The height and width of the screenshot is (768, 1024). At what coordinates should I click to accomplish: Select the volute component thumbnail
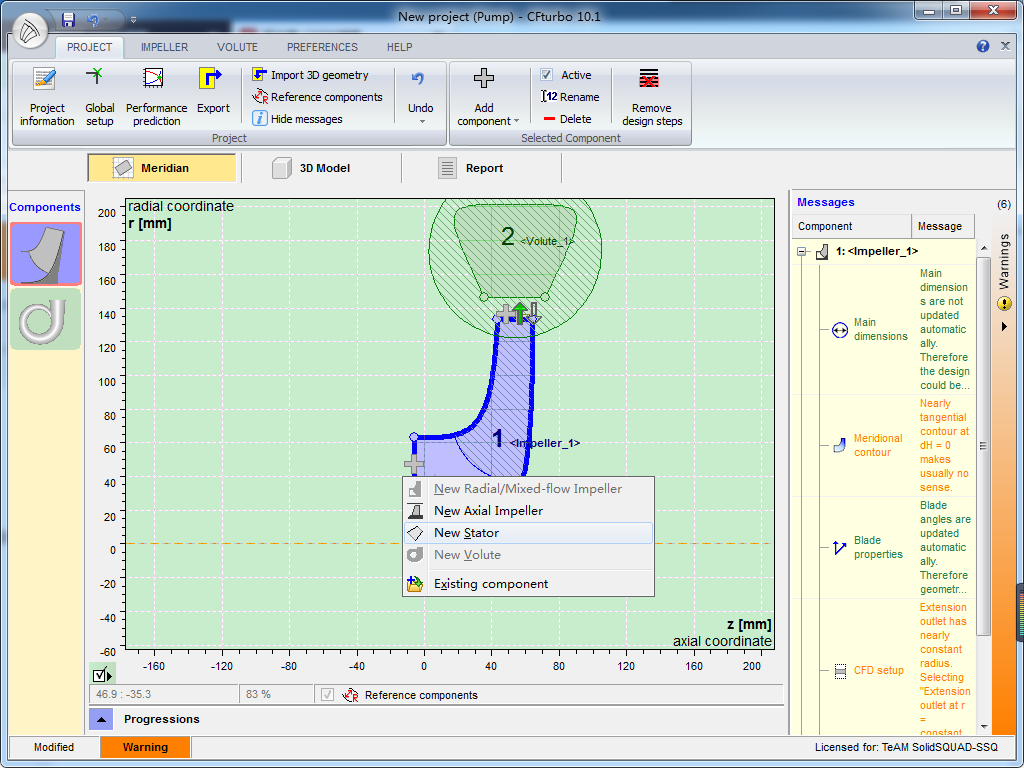[x=46, y=319]
